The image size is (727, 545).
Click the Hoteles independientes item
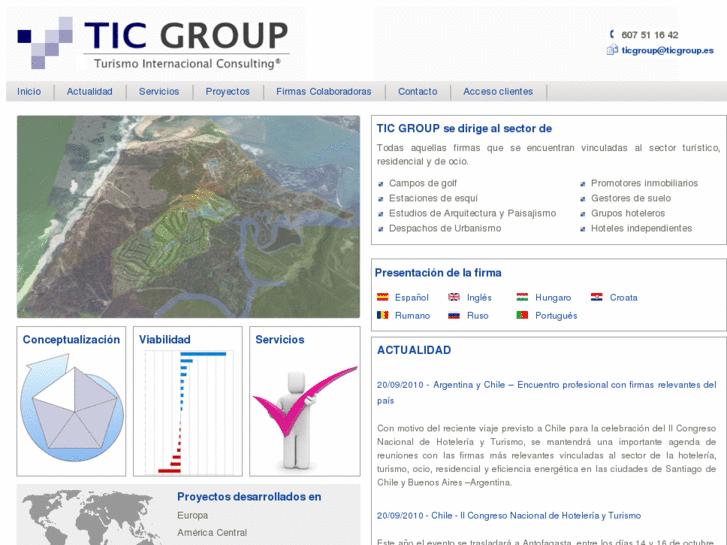click(641, 228)
